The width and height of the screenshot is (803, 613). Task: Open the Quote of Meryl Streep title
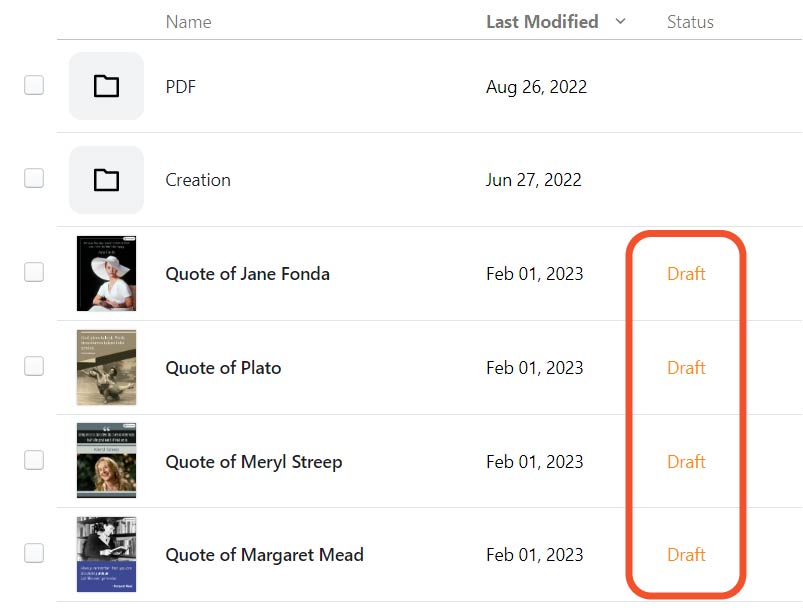[x=253, y=462]
